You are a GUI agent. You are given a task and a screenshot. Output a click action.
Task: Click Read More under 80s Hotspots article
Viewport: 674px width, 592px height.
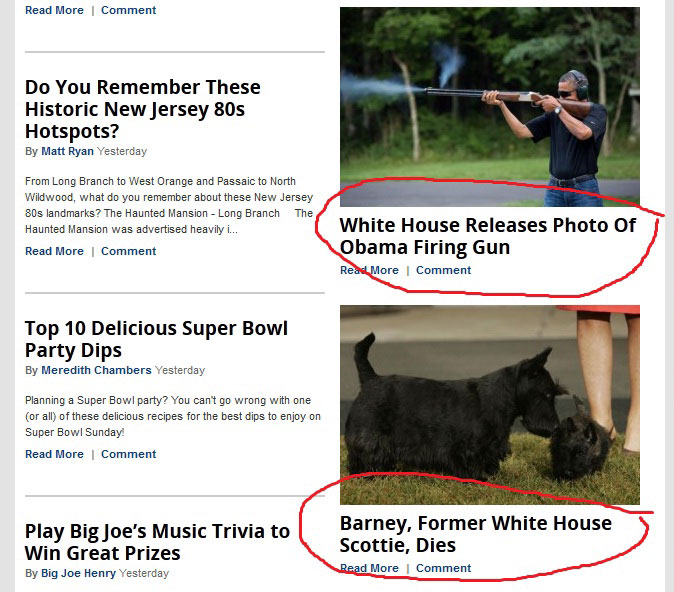pyautogui.click(x=54, y=251)
